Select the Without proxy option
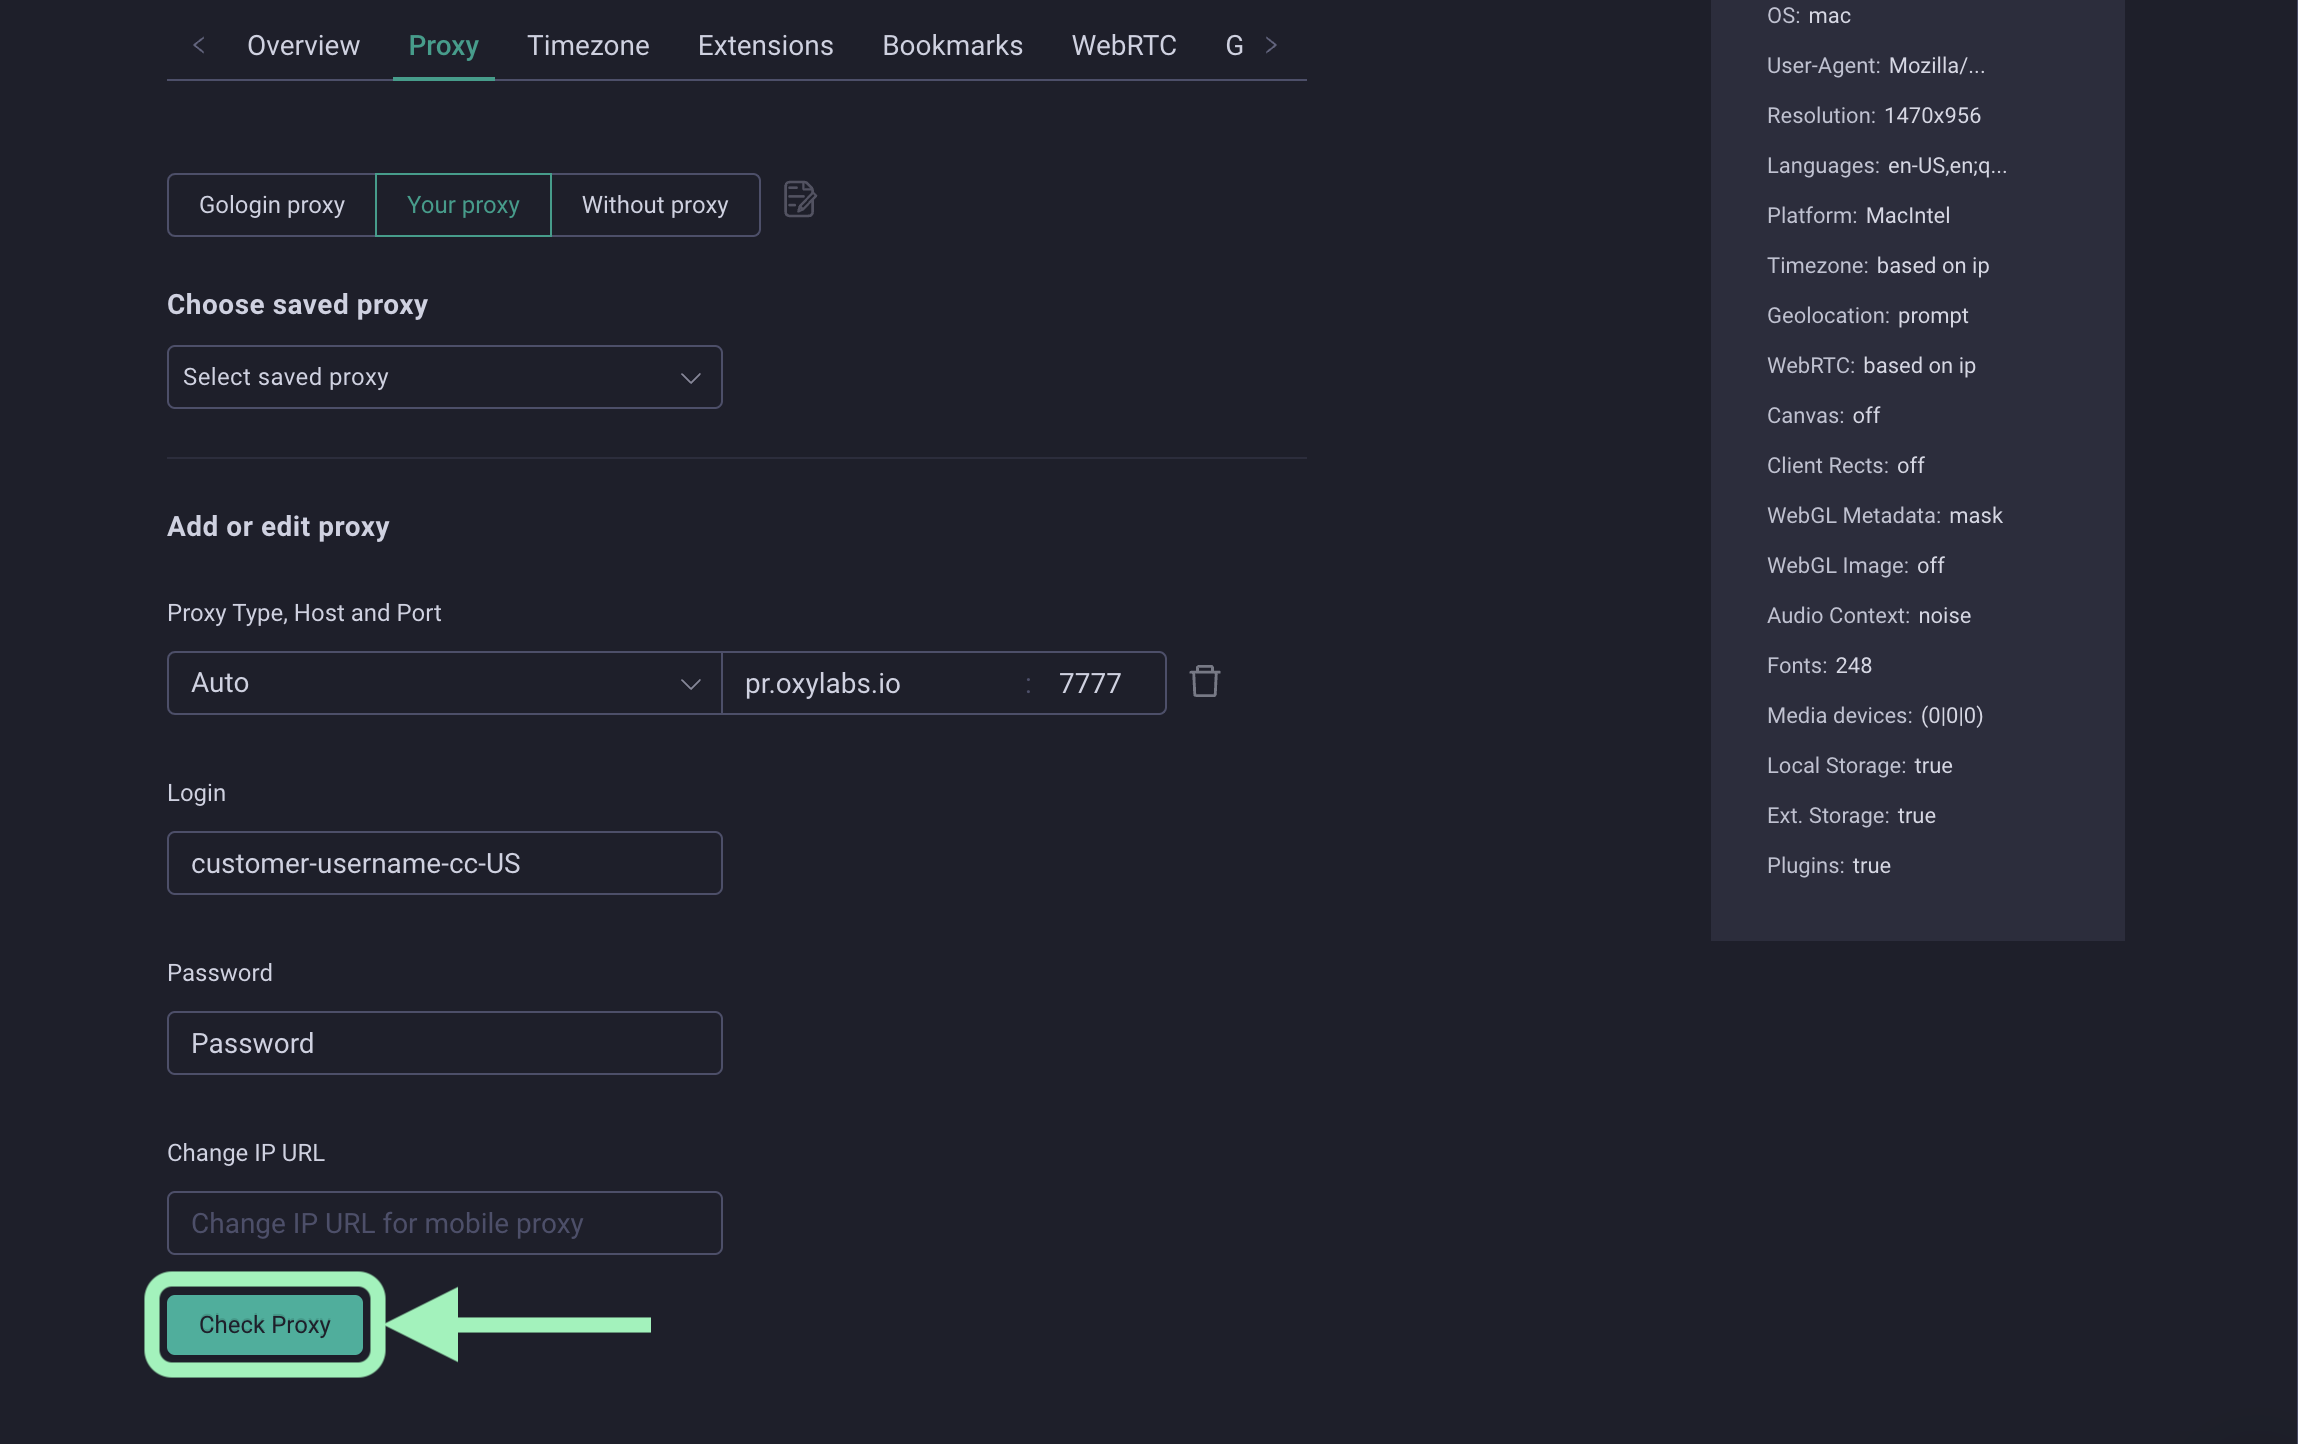 pos(655,205)
